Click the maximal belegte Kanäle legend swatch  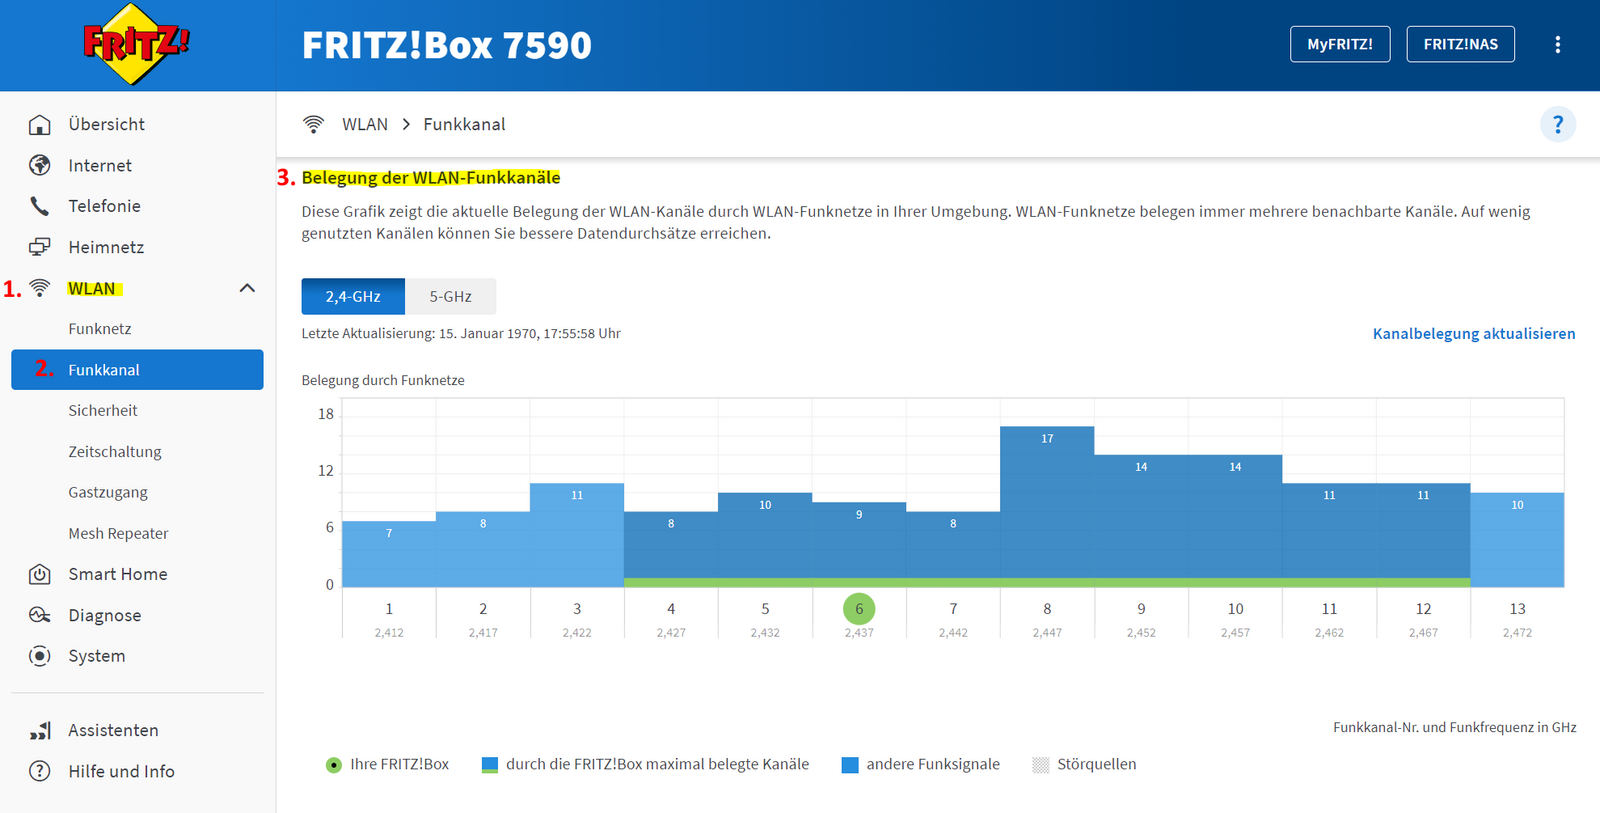[x=490, y=765]
